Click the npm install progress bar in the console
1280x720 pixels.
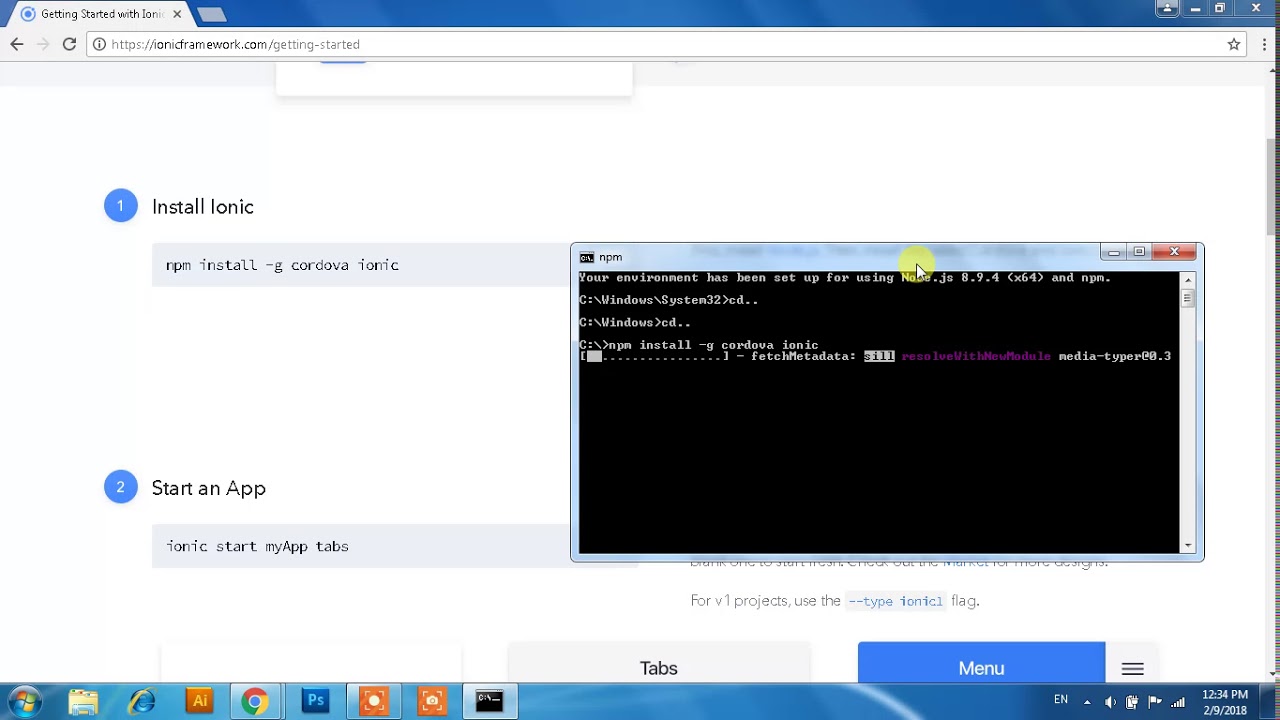click(654, 356)
